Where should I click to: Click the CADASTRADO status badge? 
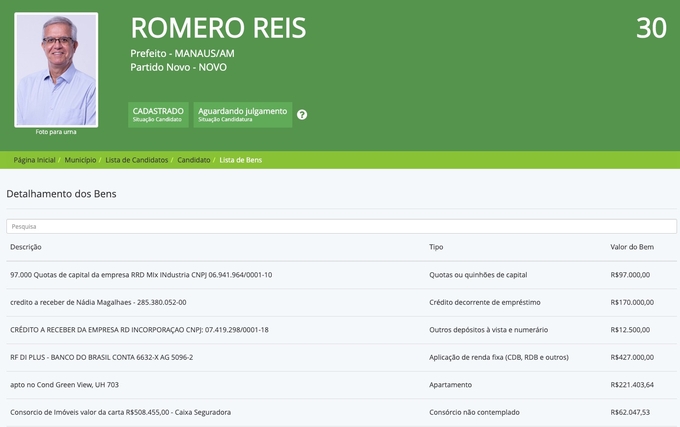click(158, 115)
